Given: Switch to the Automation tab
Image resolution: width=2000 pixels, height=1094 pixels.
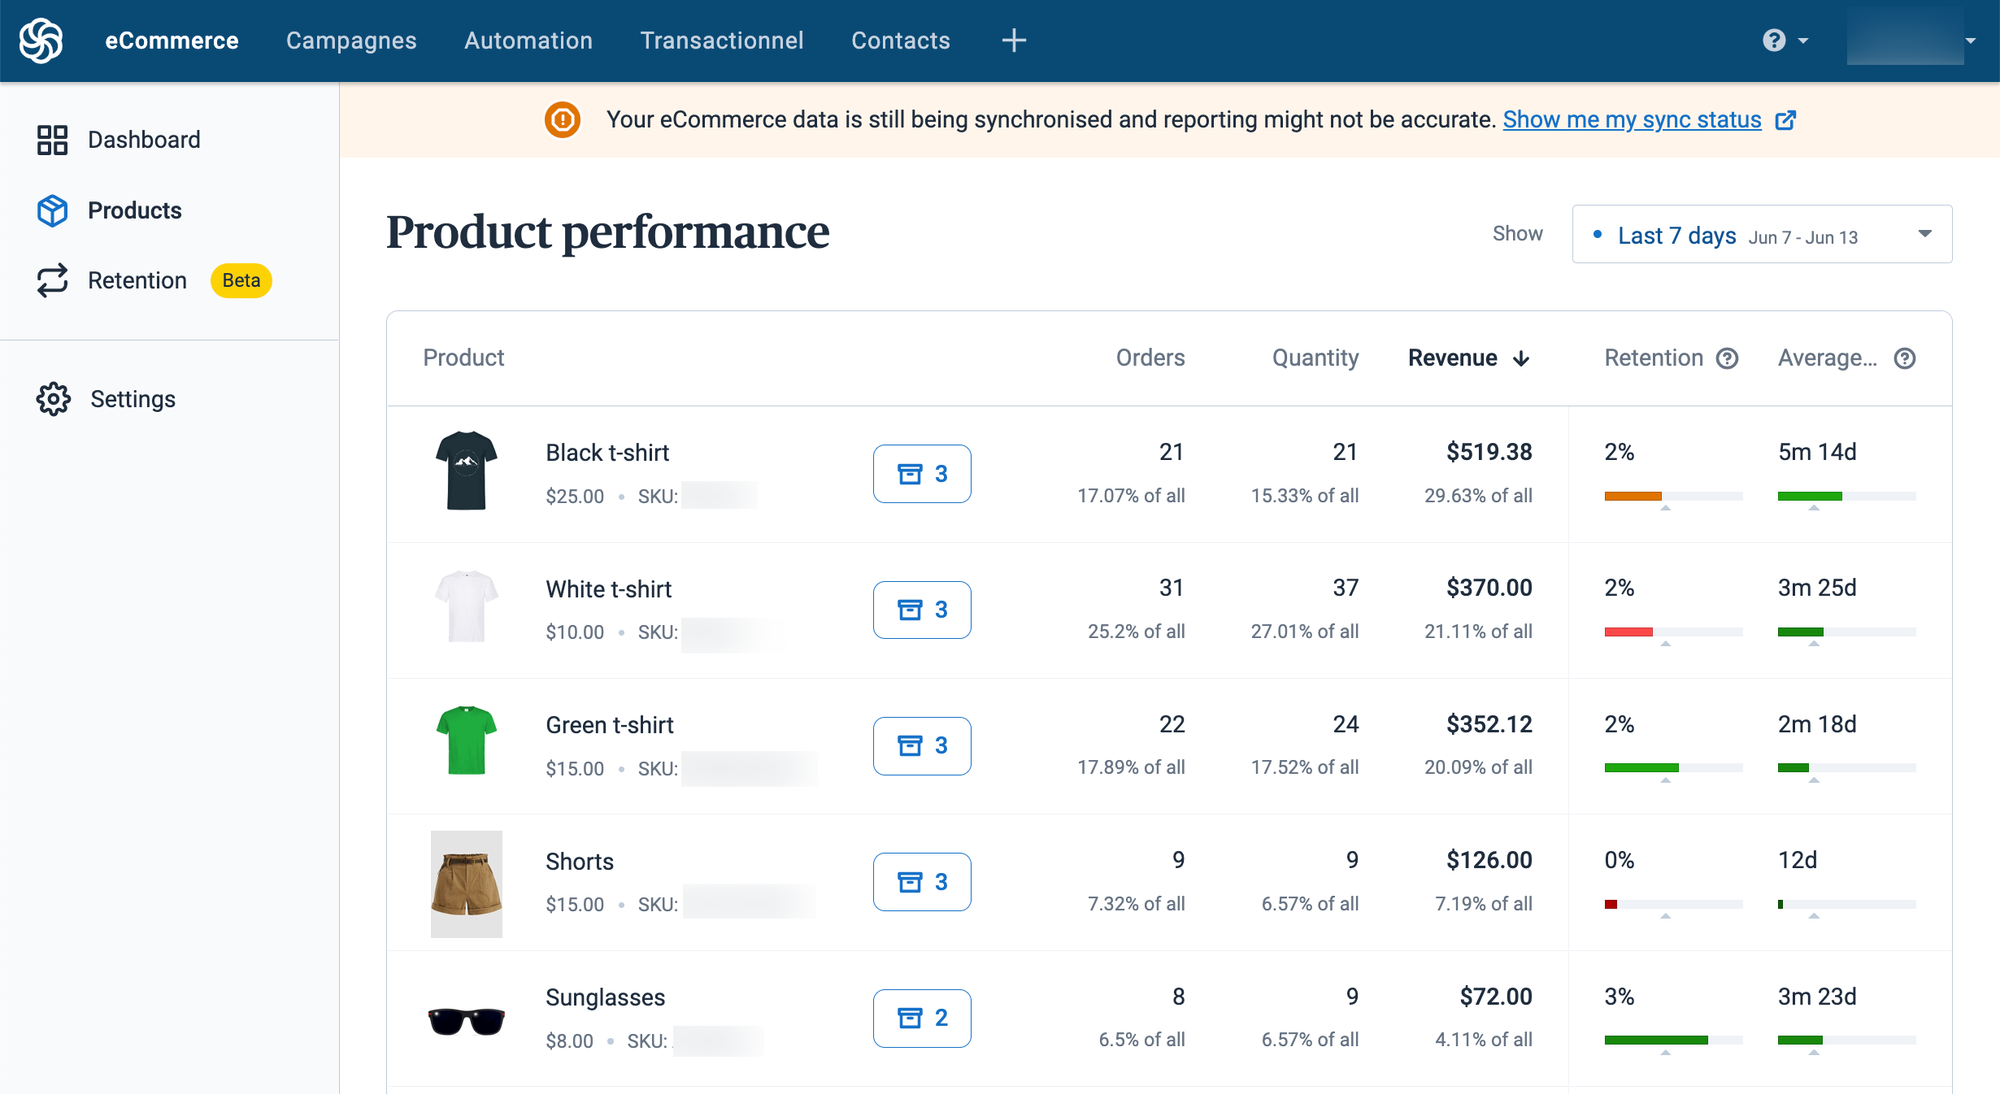Looking at the screenshot, I should coord(528,41).
